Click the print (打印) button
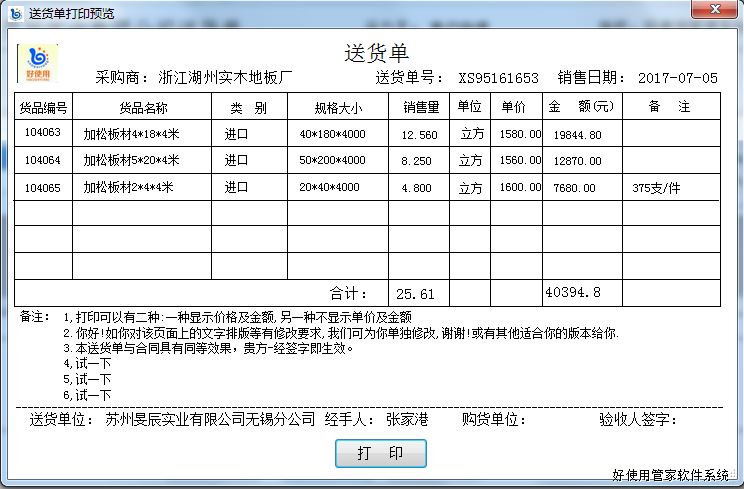The image size is (744, 489). pos(380,453)
